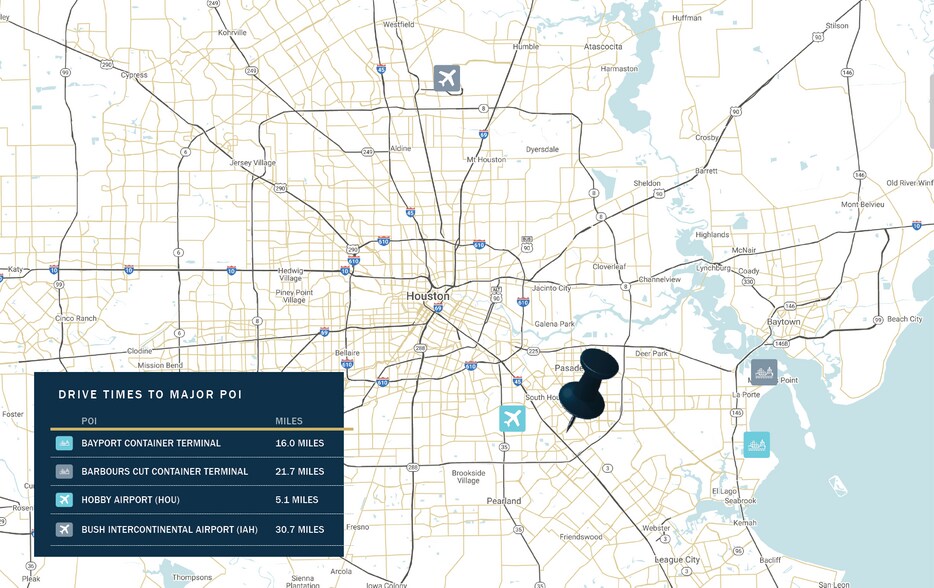Click the POI column header
The height and width of the screenshot is (588, 934).
(x=89, y=421)
